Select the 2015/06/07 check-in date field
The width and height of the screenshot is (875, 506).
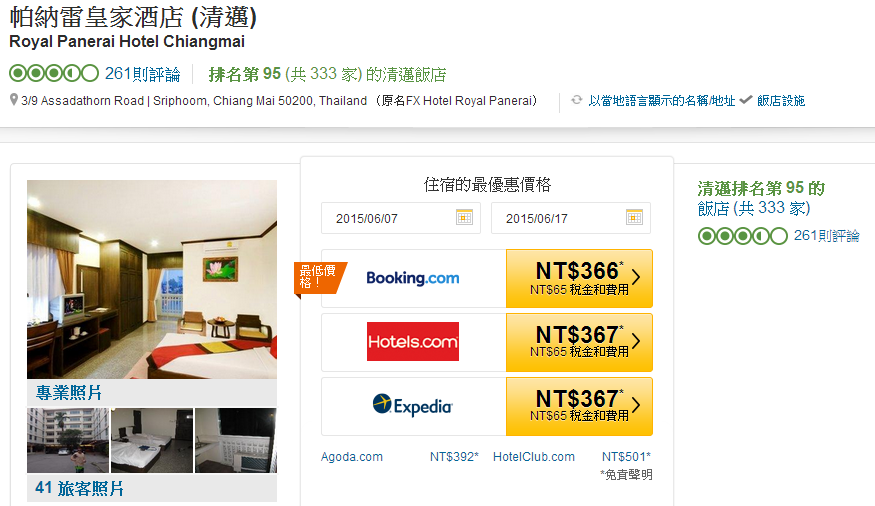[x=401, y=218]
